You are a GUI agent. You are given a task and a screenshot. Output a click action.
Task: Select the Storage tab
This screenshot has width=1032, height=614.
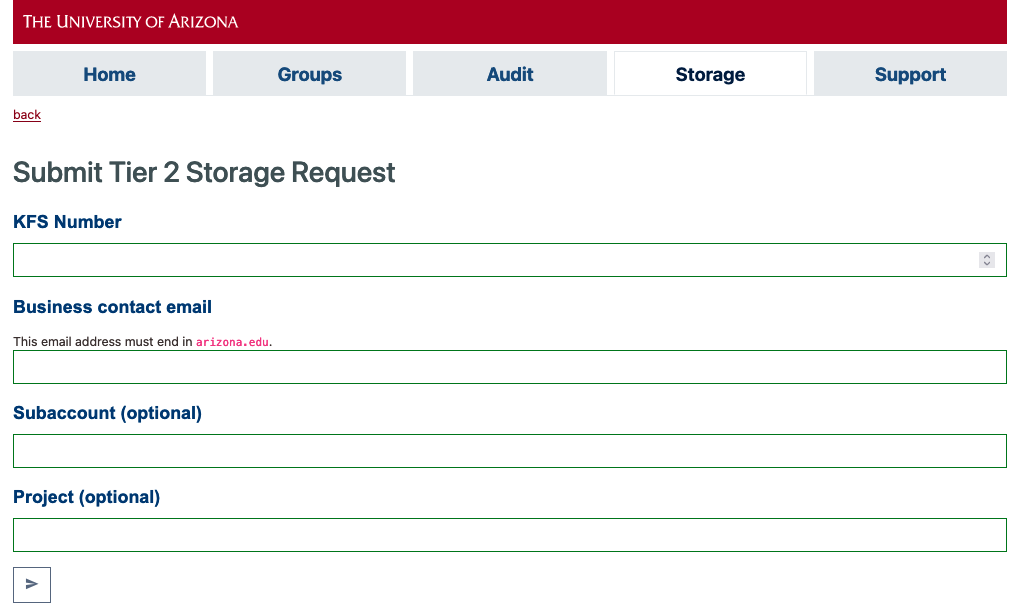tap(710, 74)
